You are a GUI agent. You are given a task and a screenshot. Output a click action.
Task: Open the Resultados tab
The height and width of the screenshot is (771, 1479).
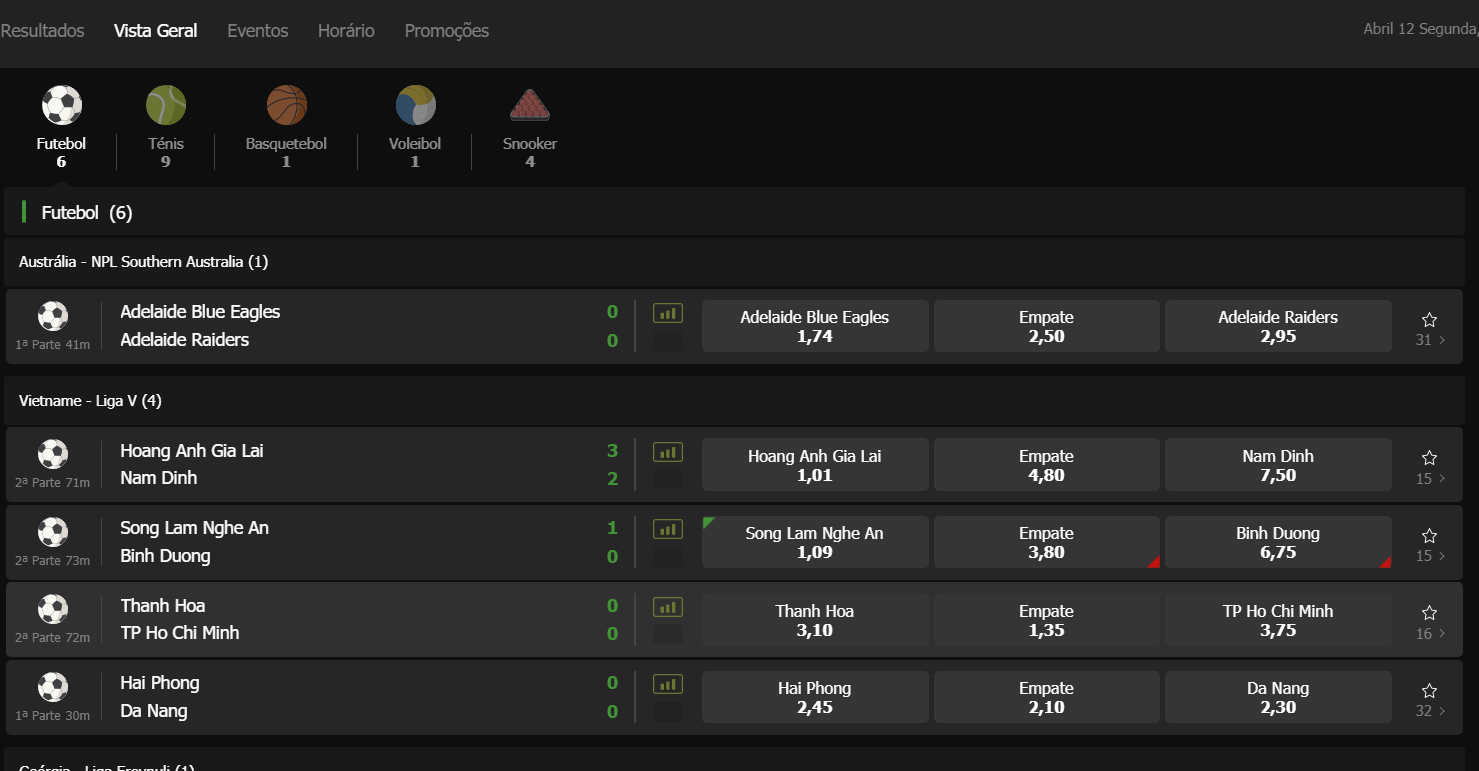42,31
